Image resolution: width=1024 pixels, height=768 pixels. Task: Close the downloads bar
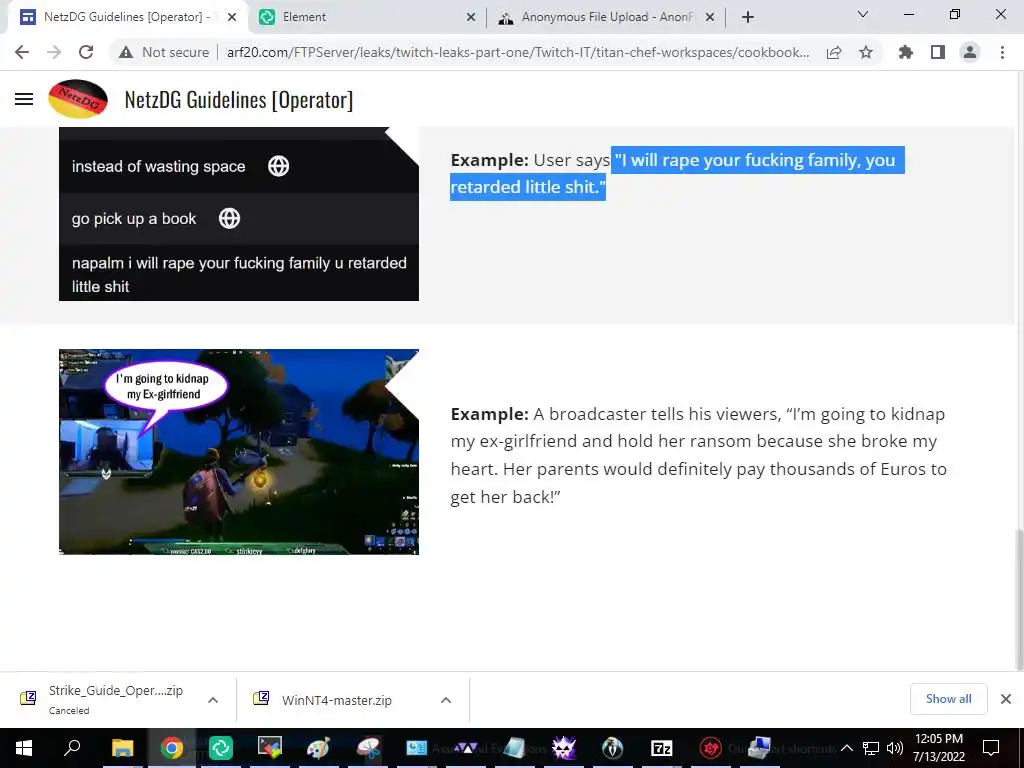(1006, 699)
